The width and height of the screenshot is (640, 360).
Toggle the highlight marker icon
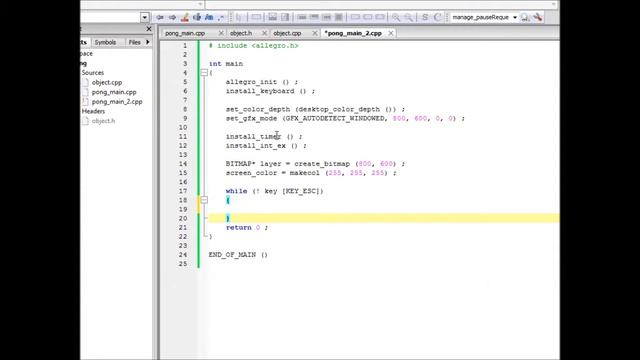(184, 17)
